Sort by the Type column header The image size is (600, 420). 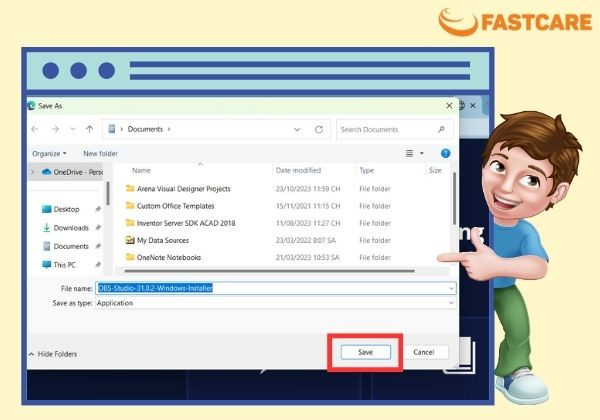click(366, 171)
